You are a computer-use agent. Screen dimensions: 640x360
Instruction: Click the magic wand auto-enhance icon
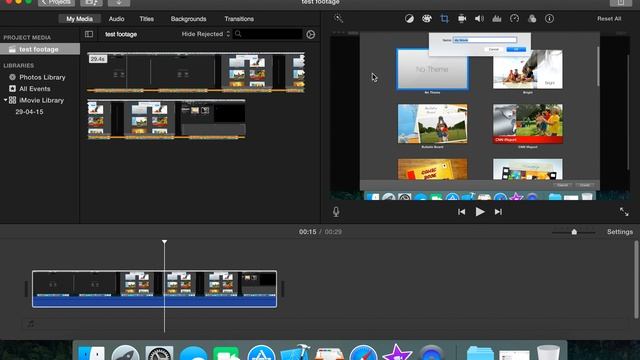[x=338, y=18]
